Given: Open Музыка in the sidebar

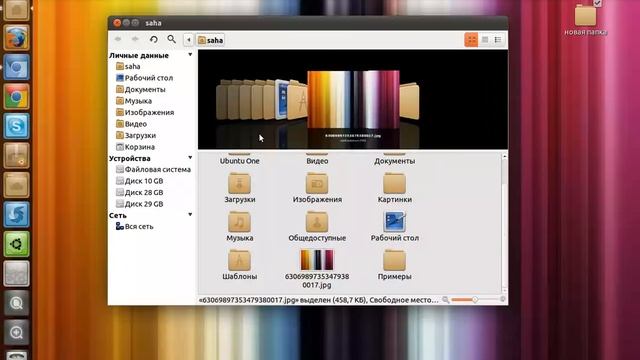Looking at the screenshot, I should (134, 100).
